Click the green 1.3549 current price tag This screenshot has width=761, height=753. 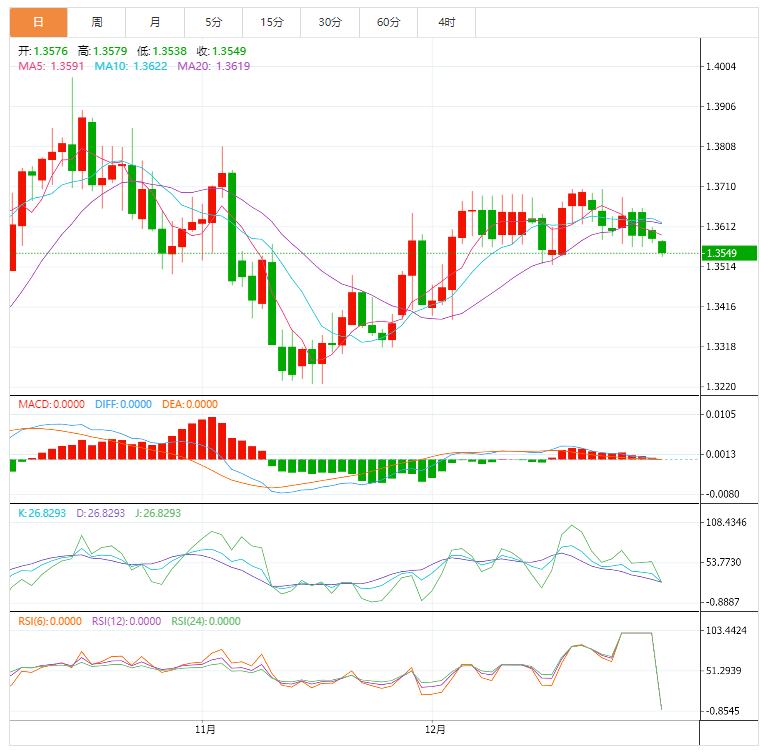(729, 253)
